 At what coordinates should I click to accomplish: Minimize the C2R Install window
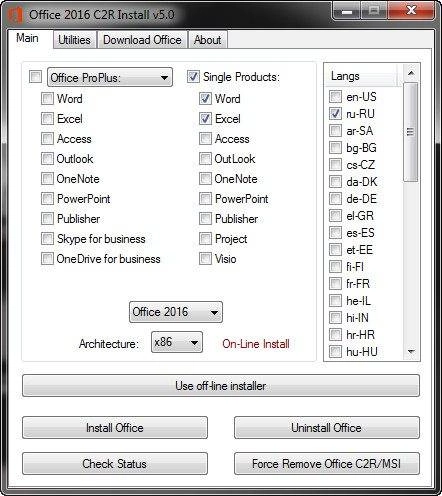(347, 12)
